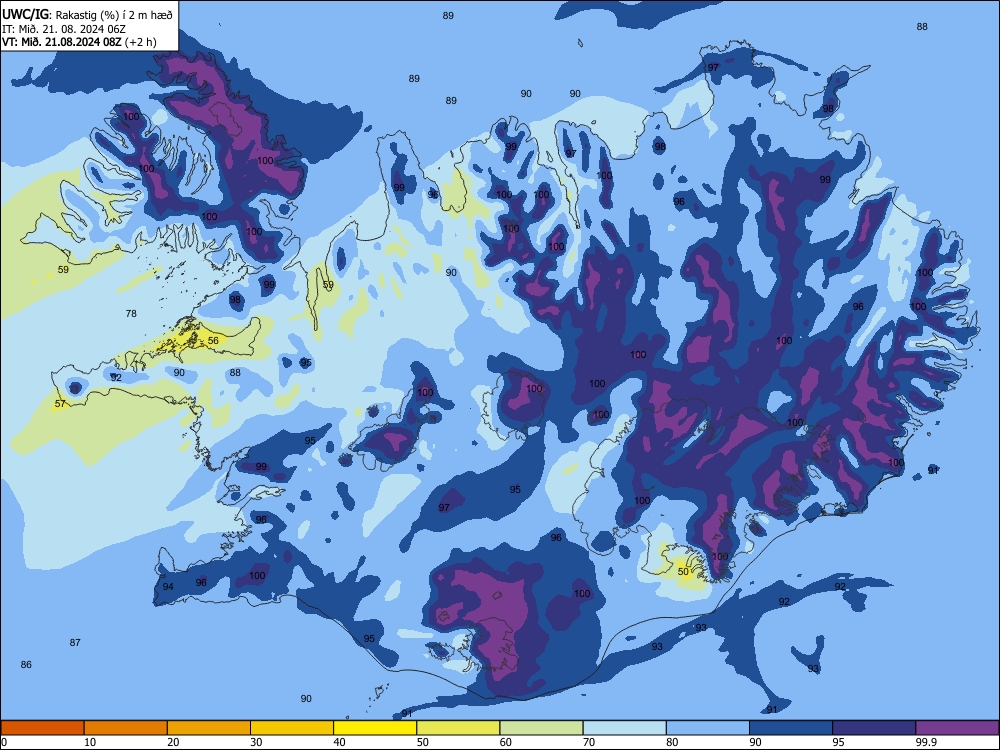Click the '70' label on the color scale

point(589,742)
